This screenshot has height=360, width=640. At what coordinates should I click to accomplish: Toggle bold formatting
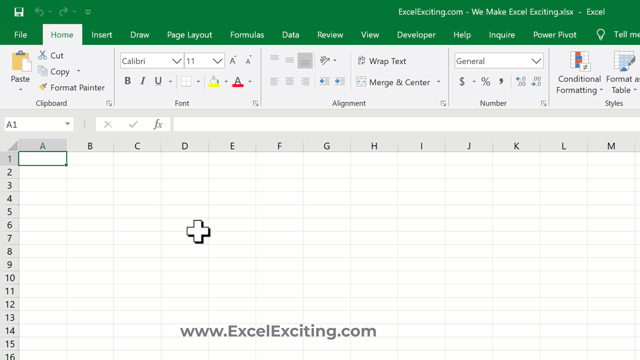tap(127, 81)
